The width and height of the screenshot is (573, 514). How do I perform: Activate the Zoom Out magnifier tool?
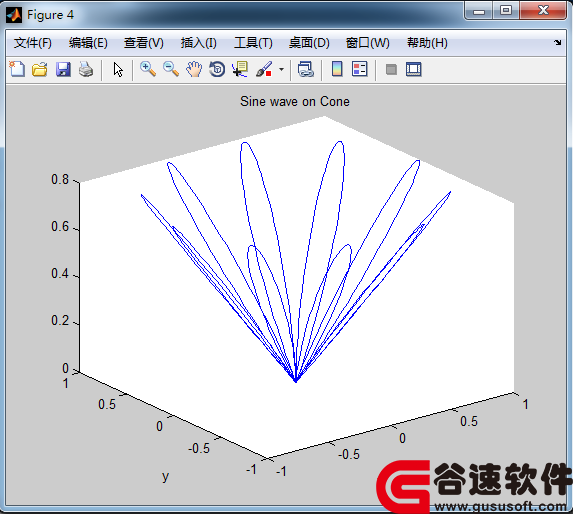171,69
